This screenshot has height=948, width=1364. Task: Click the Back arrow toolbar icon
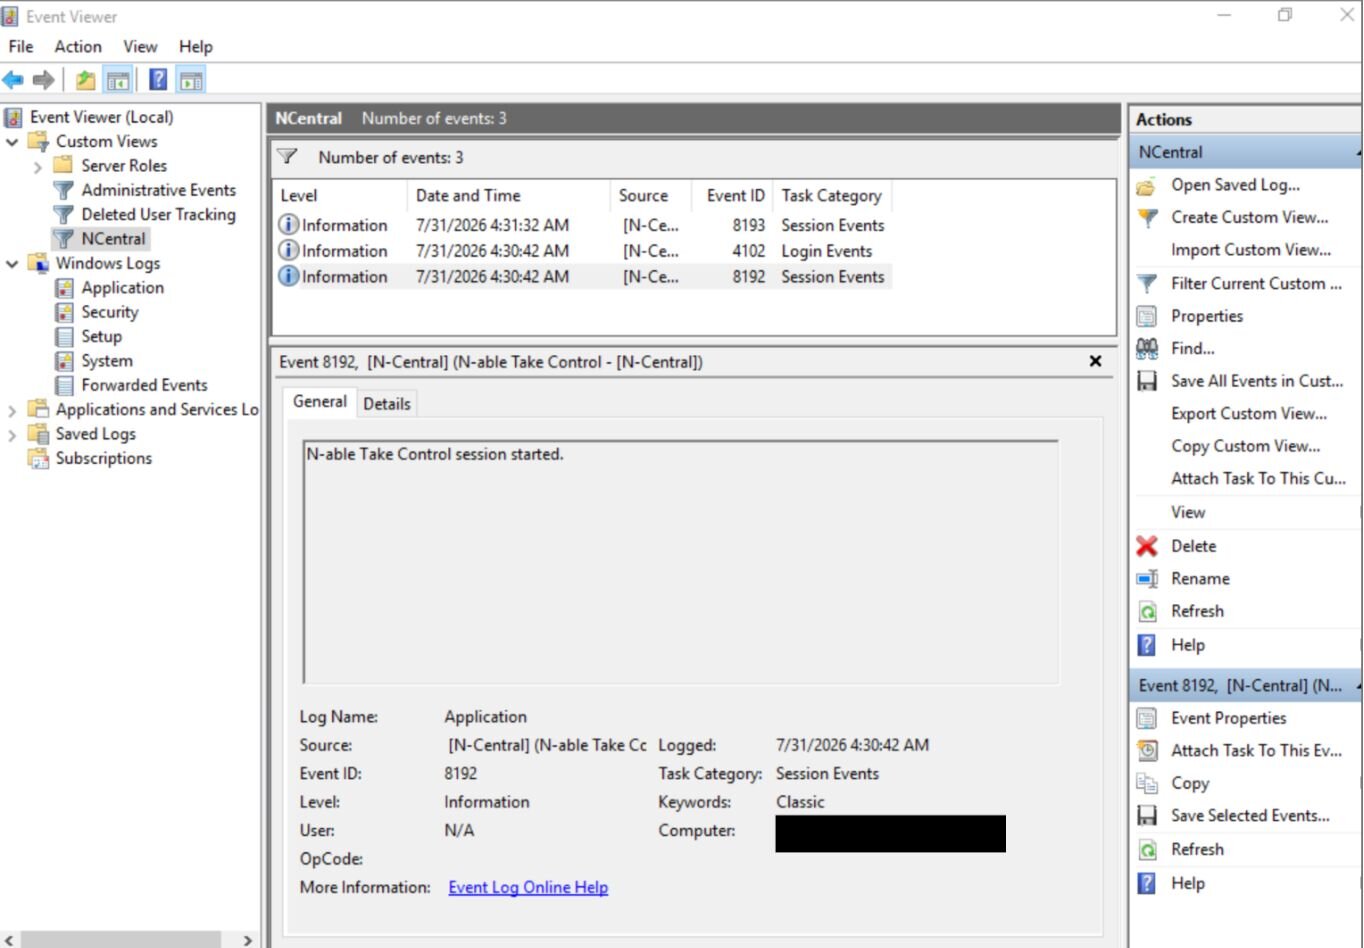(13, 80)
